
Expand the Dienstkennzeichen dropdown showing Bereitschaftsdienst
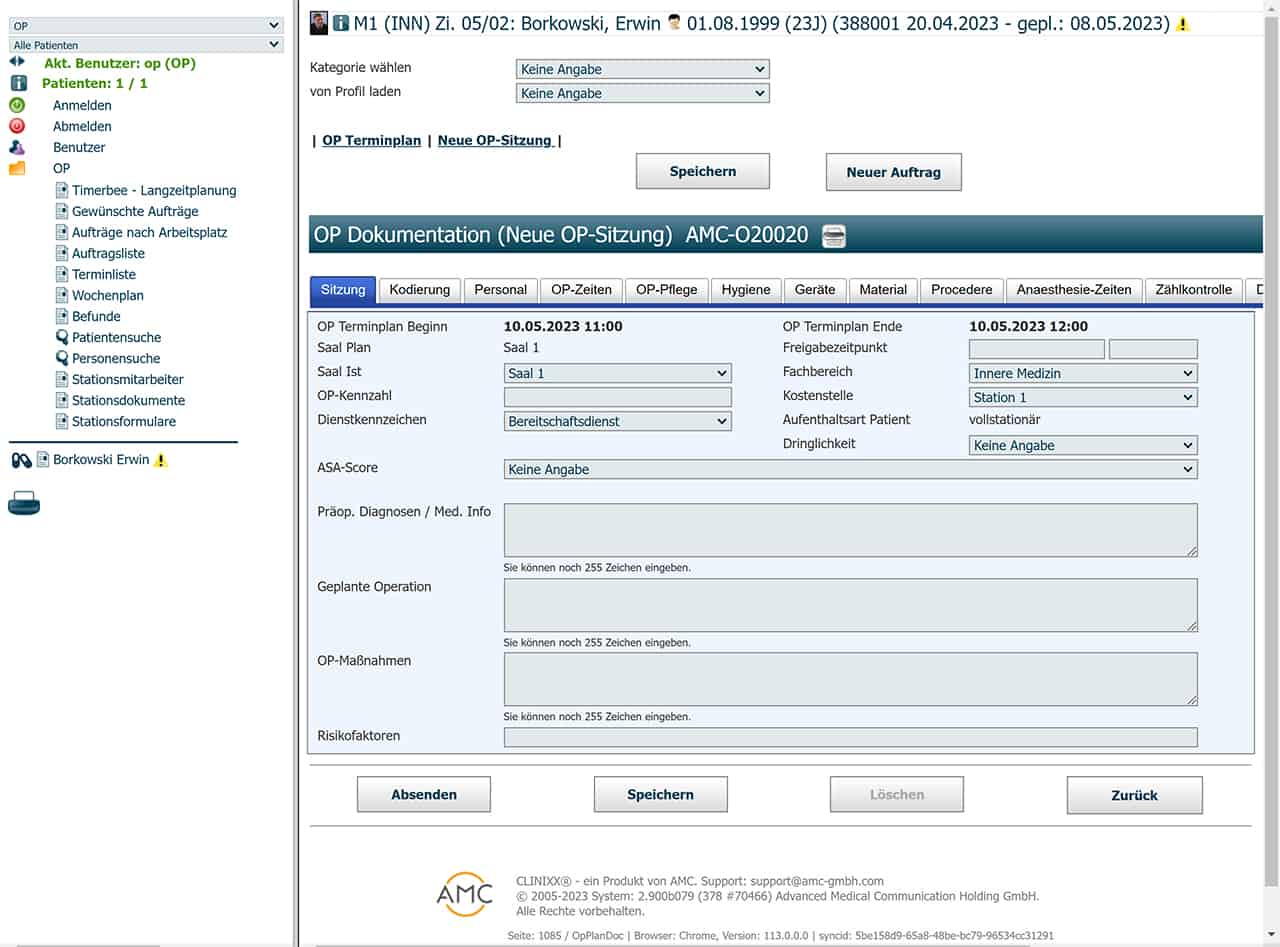pyautogui.click(x=617, y=421)
